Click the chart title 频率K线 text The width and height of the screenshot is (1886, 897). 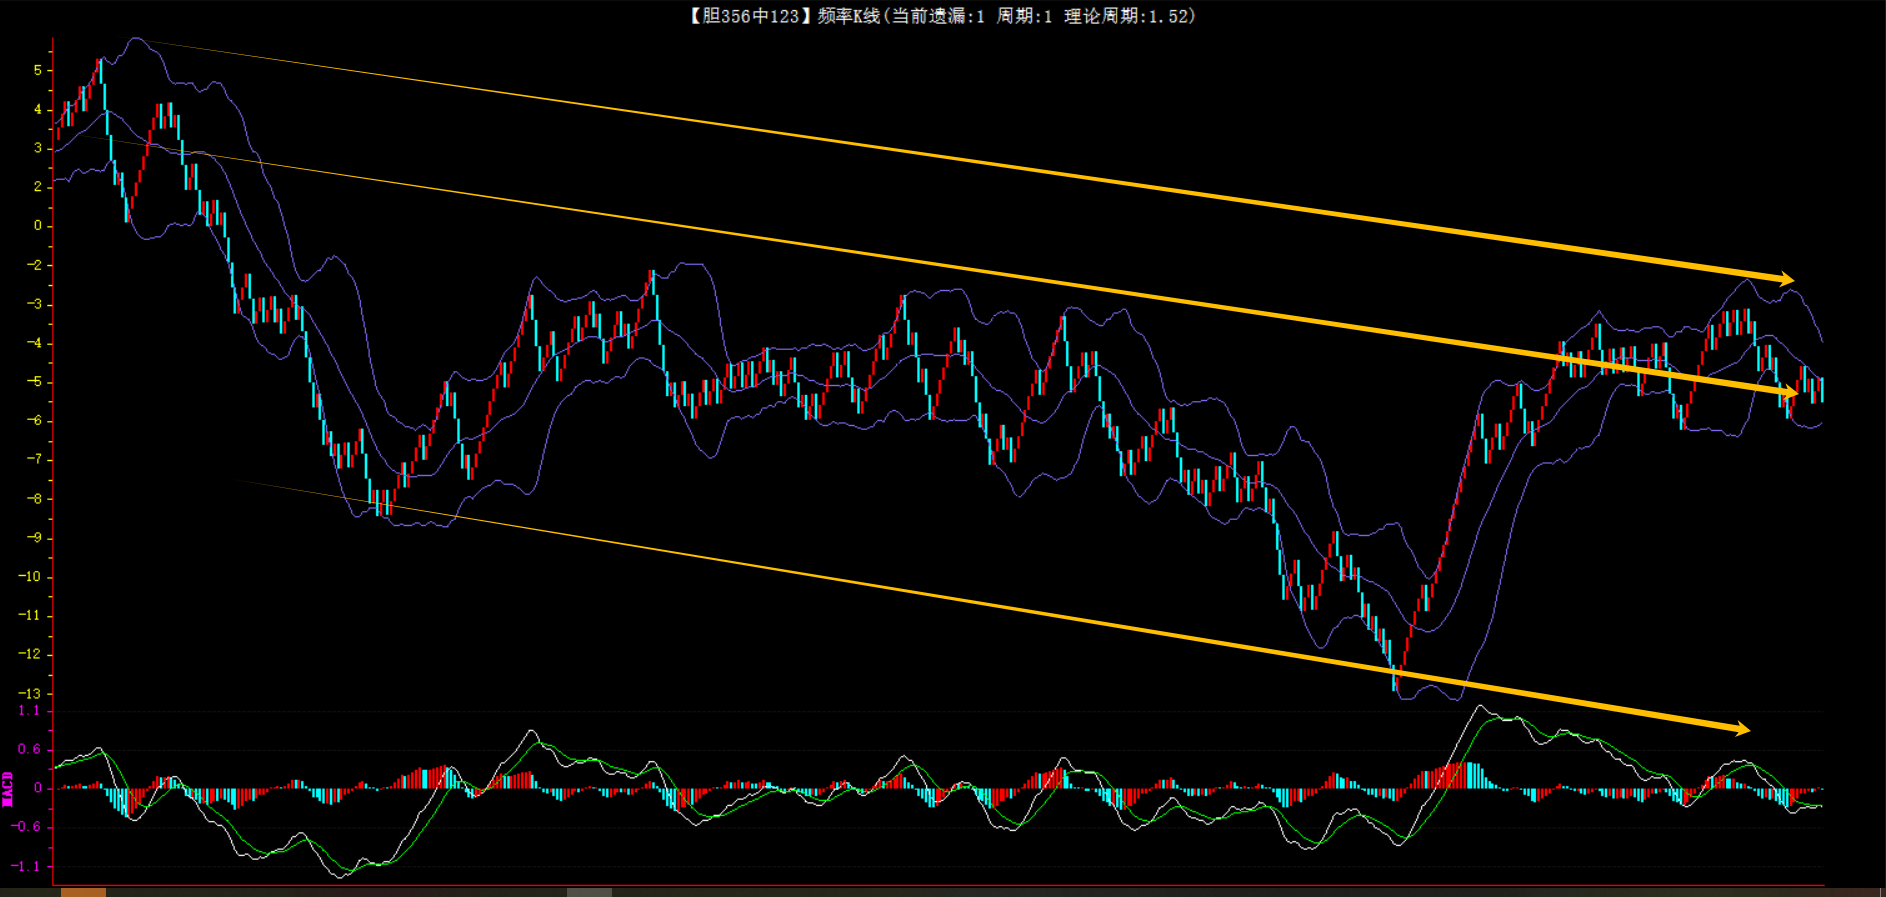pos(848,16)
